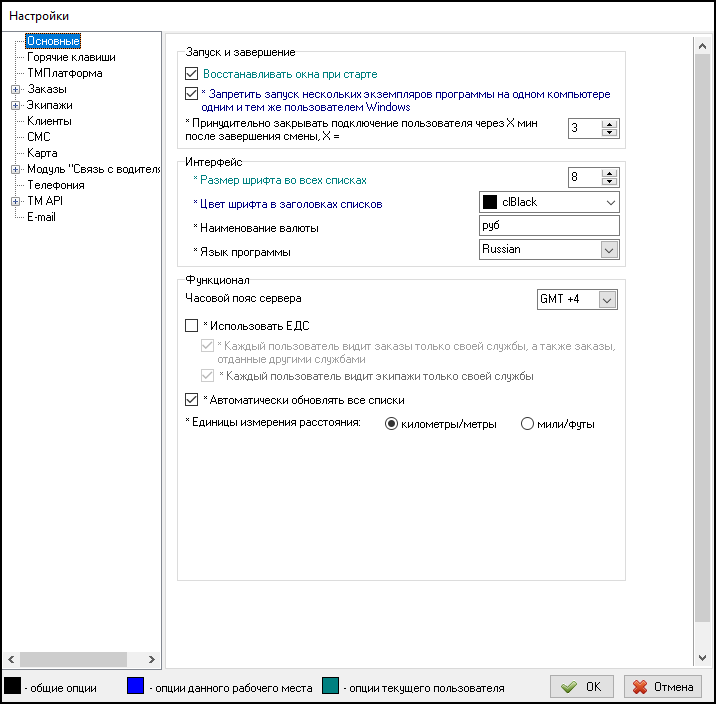This screenshot has width=716, height=704.
Task: Select Телефония in the settings tree
Action: click(x=55, y=185)
